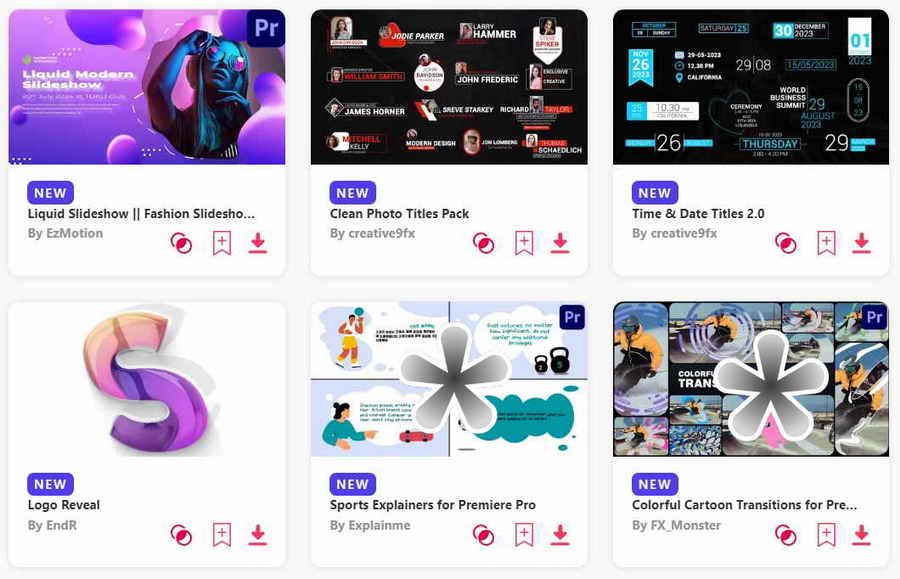The width and height of the screenshot is (900, 579).
Task: Open the Logo Reveal S preview thumbnail
Action: click(147, 379)
